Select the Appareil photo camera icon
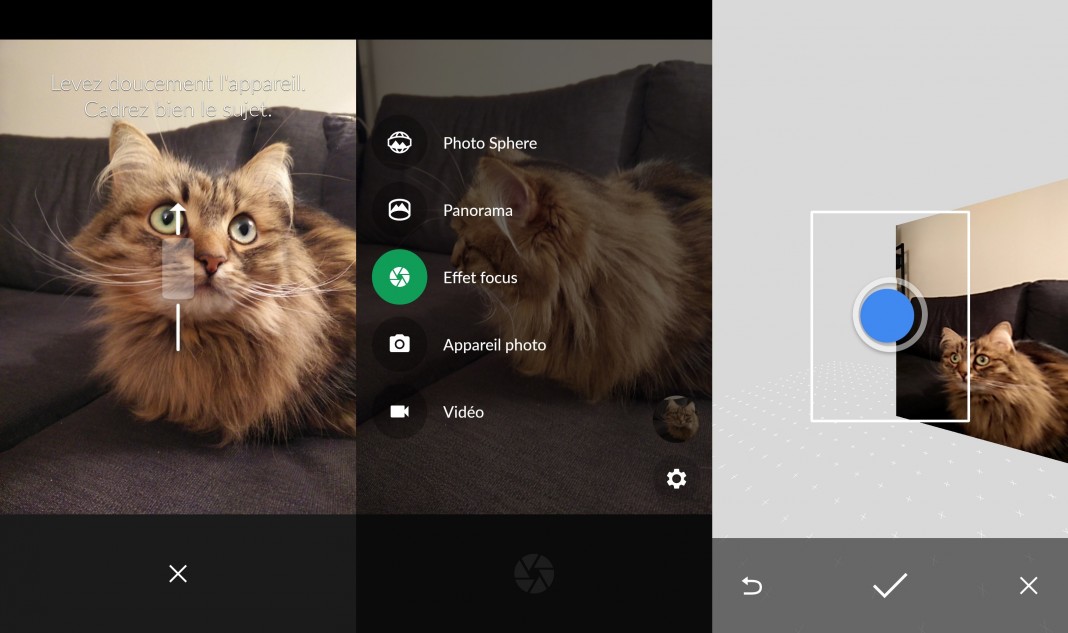Image resolution: width=1068 pixels, height=633 pixels. click(399, 344)
